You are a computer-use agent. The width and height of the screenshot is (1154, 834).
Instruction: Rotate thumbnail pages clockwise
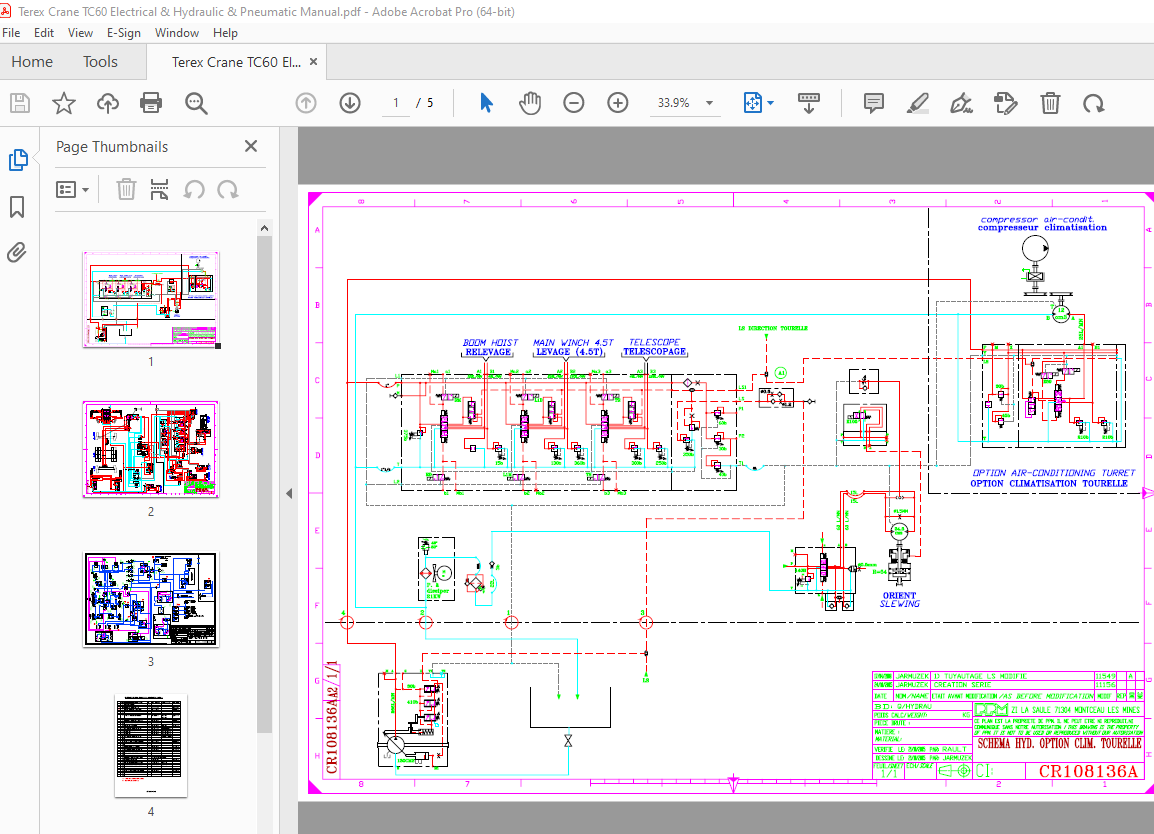[227, 190]
